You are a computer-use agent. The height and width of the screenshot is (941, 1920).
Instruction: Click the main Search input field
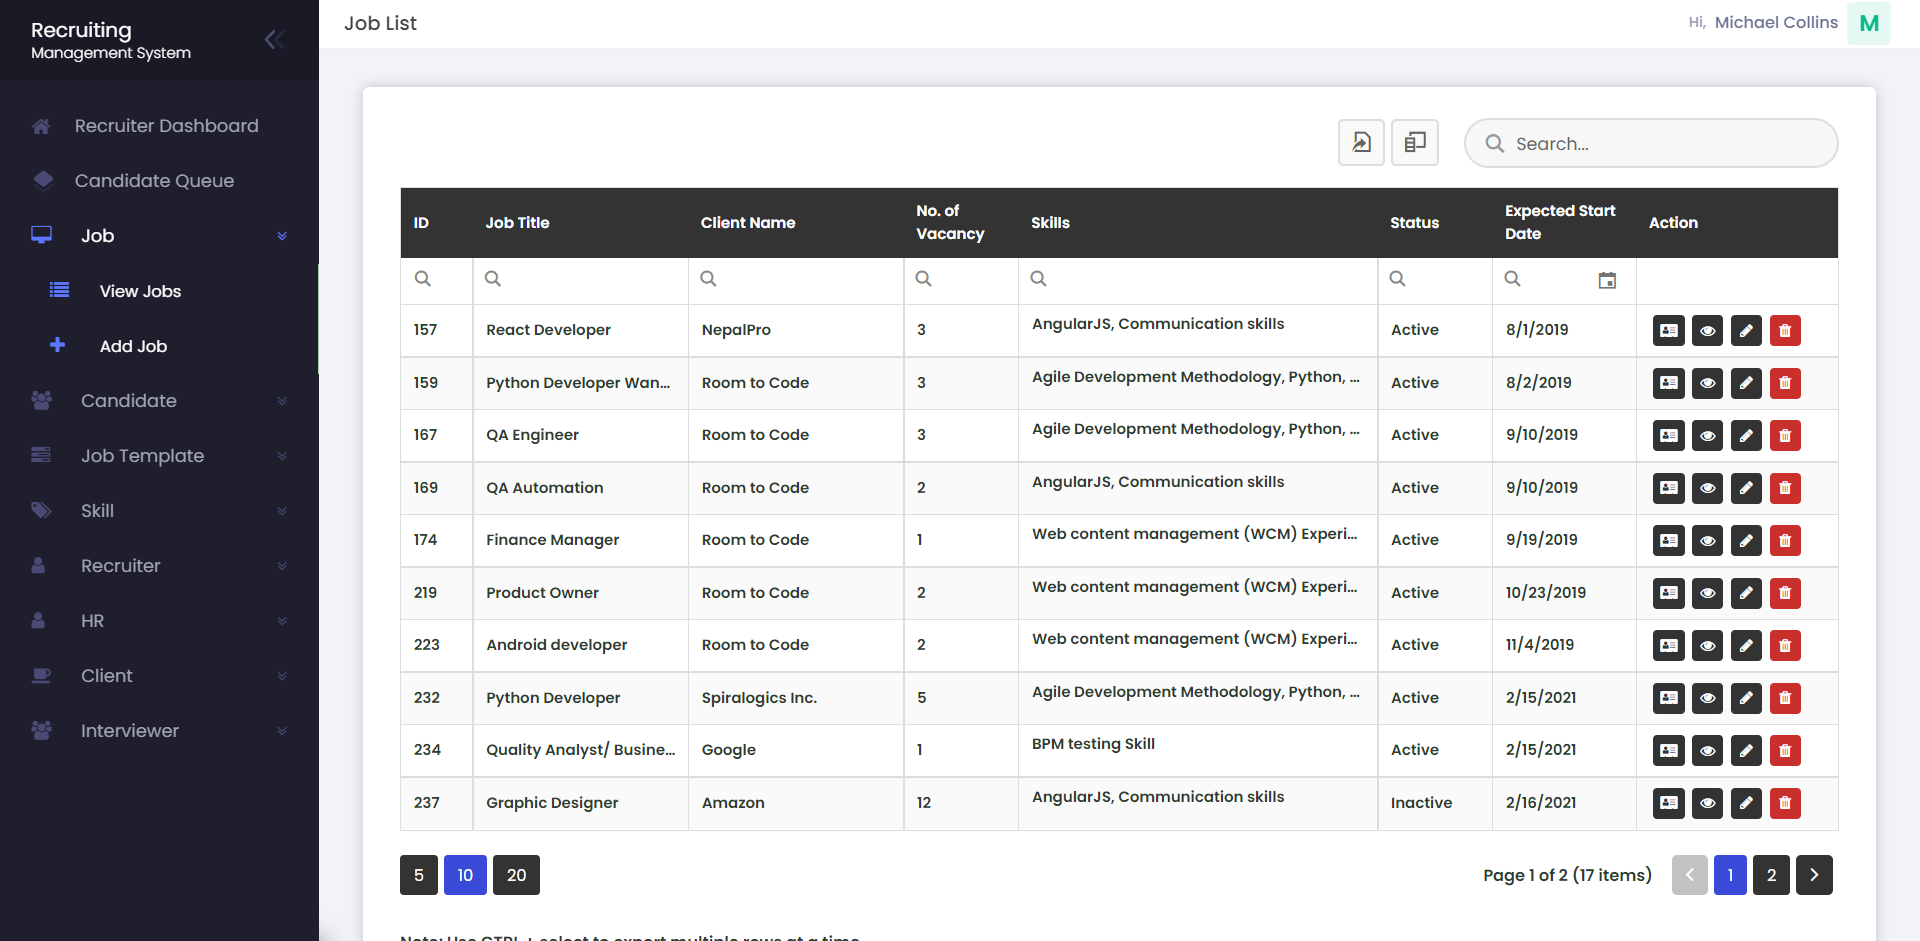[1665, 144]
